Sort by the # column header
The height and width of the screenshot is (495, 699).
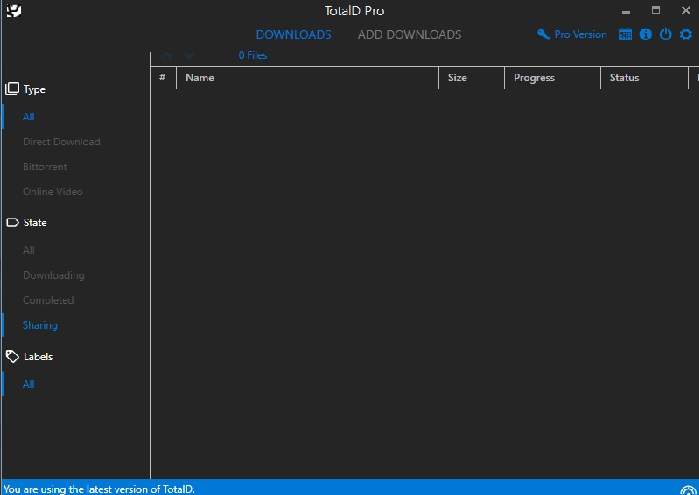[163, 78]
